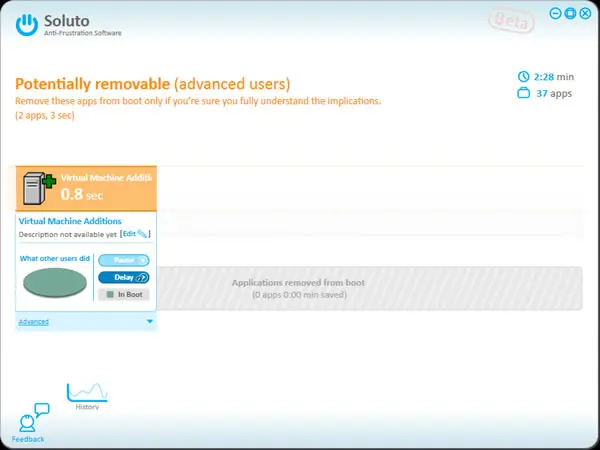The image size is (600, 450).
Task: Click the clock boot time icon
Action: point(523,77)
